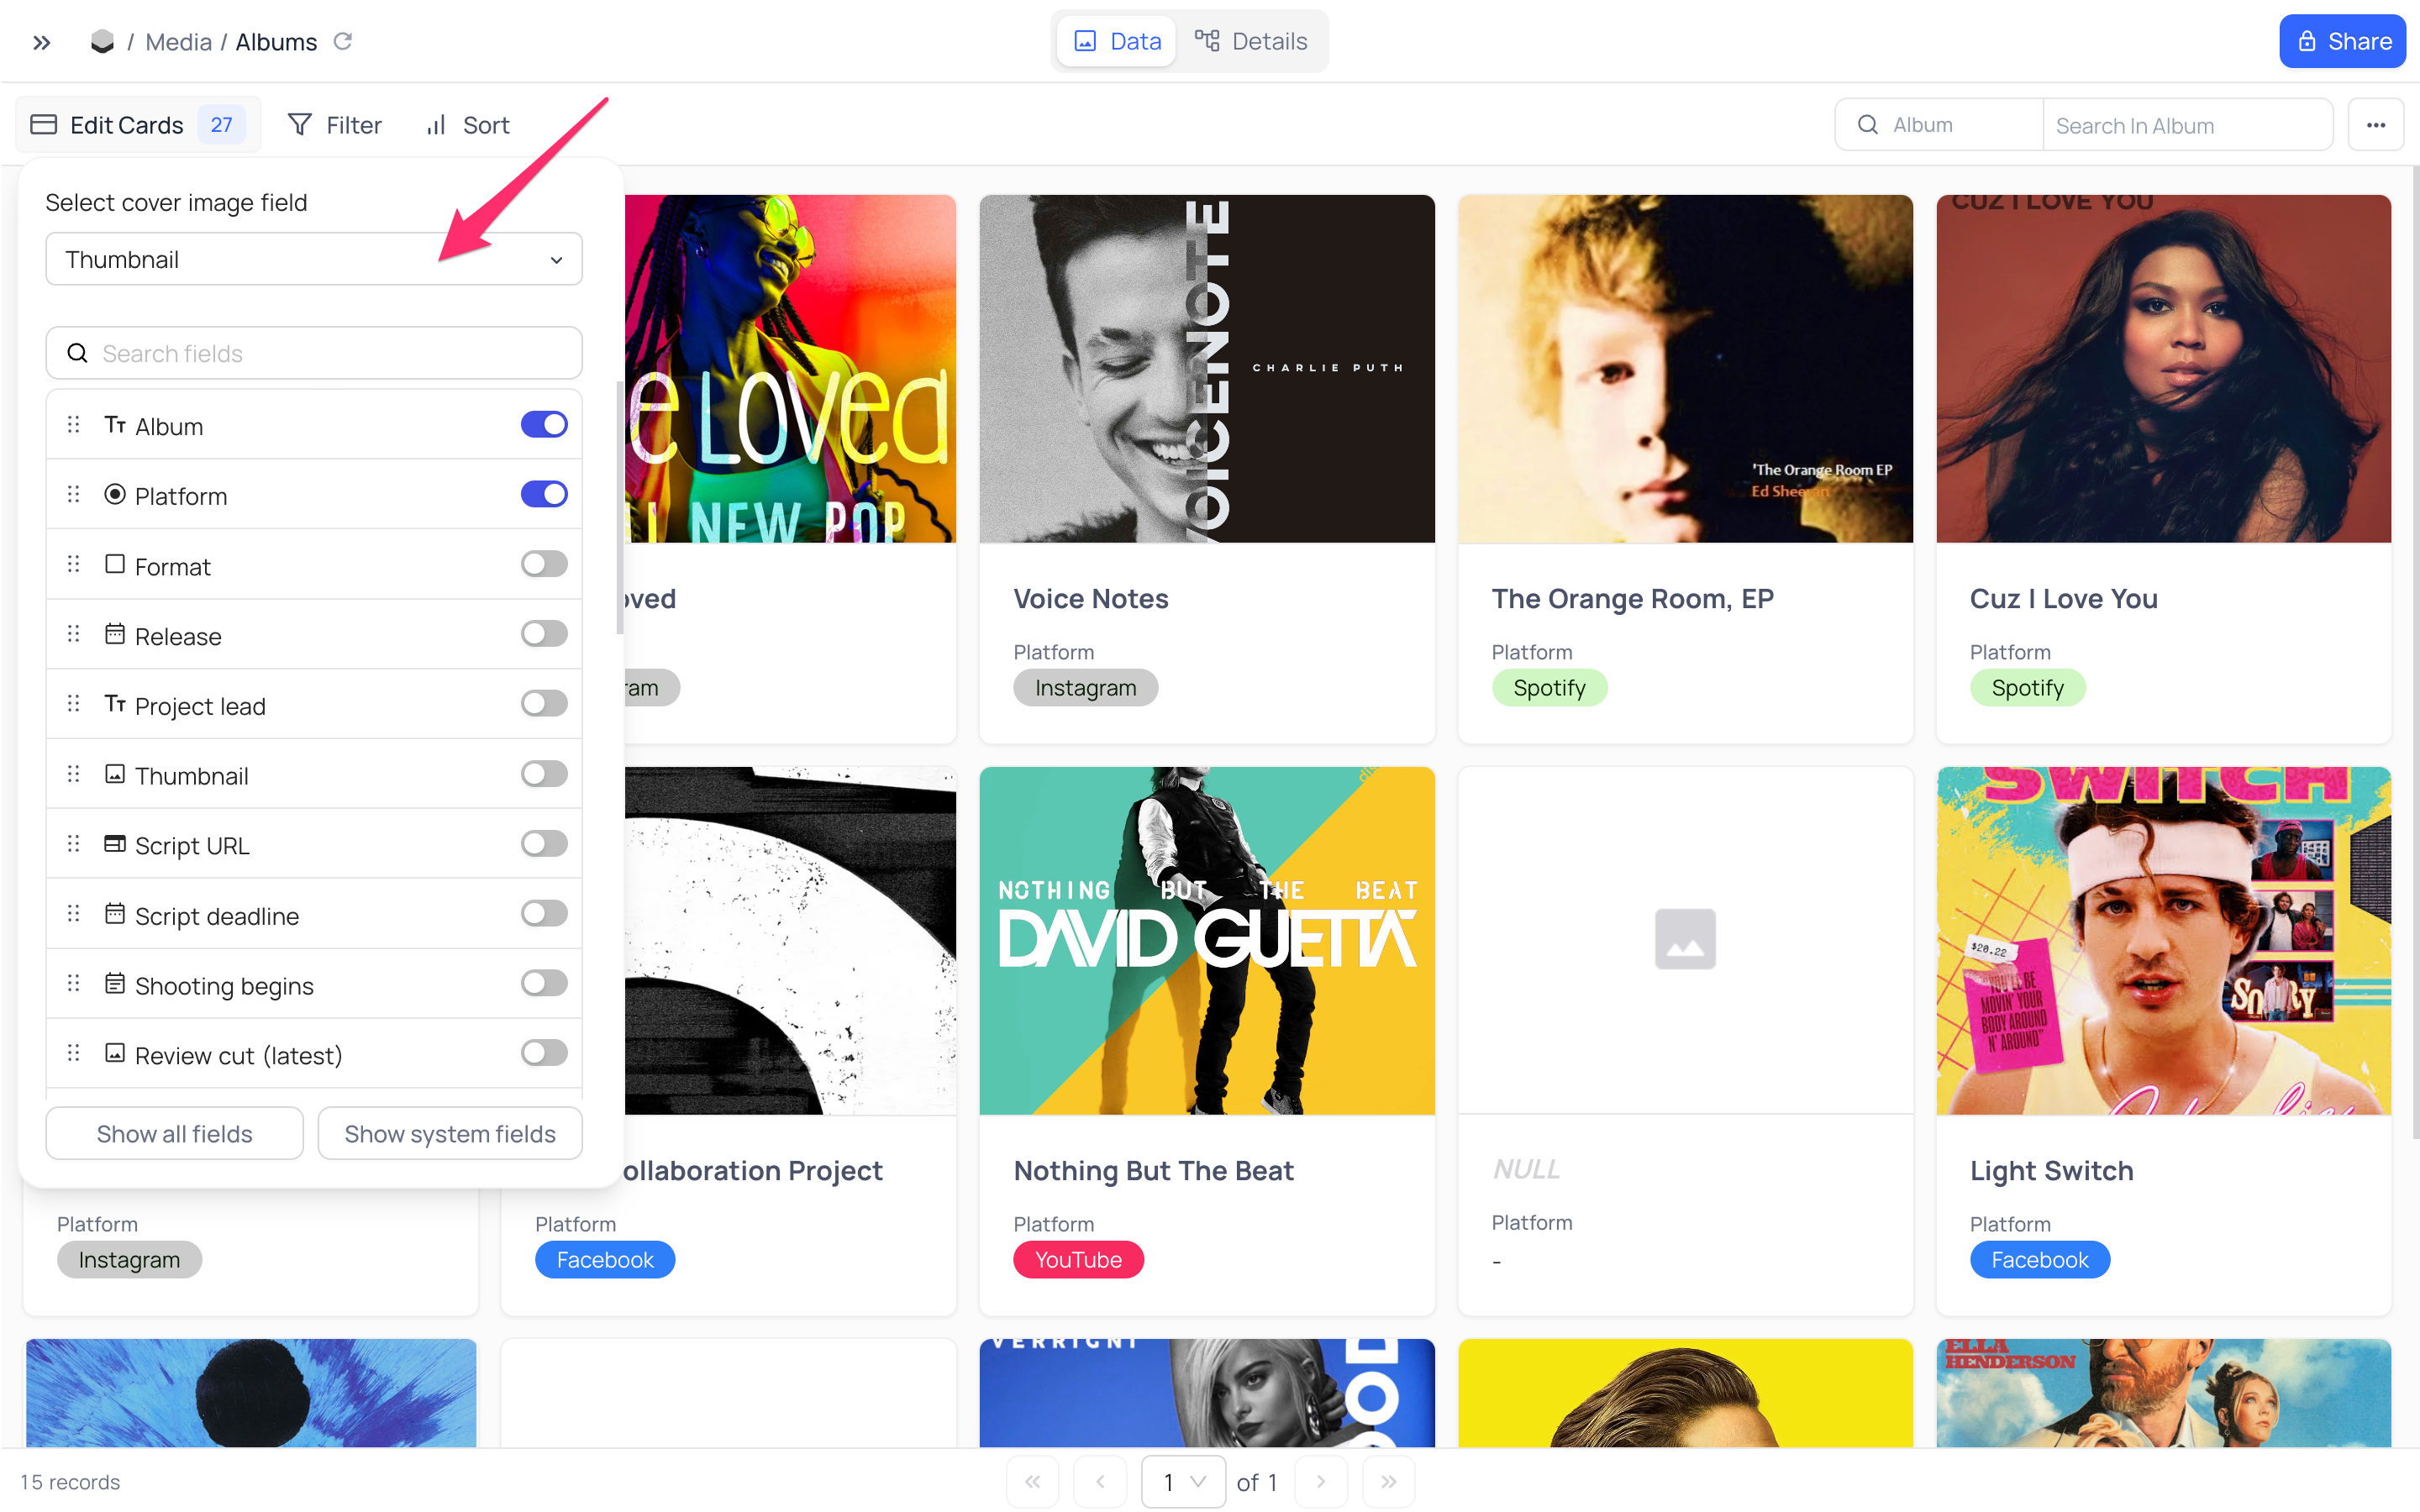The image size is (2420, 1512).
Task: Click the Data tab at top
Action: pos(1117,40)
